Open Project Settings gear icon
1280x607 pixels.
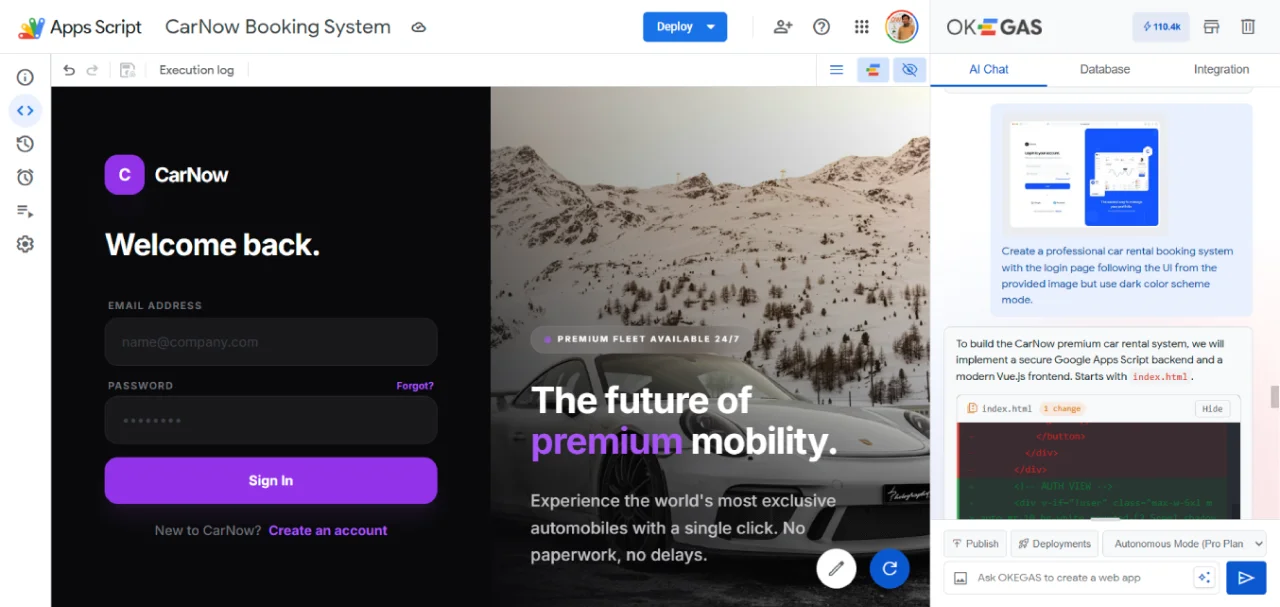(x=25, y=244)
